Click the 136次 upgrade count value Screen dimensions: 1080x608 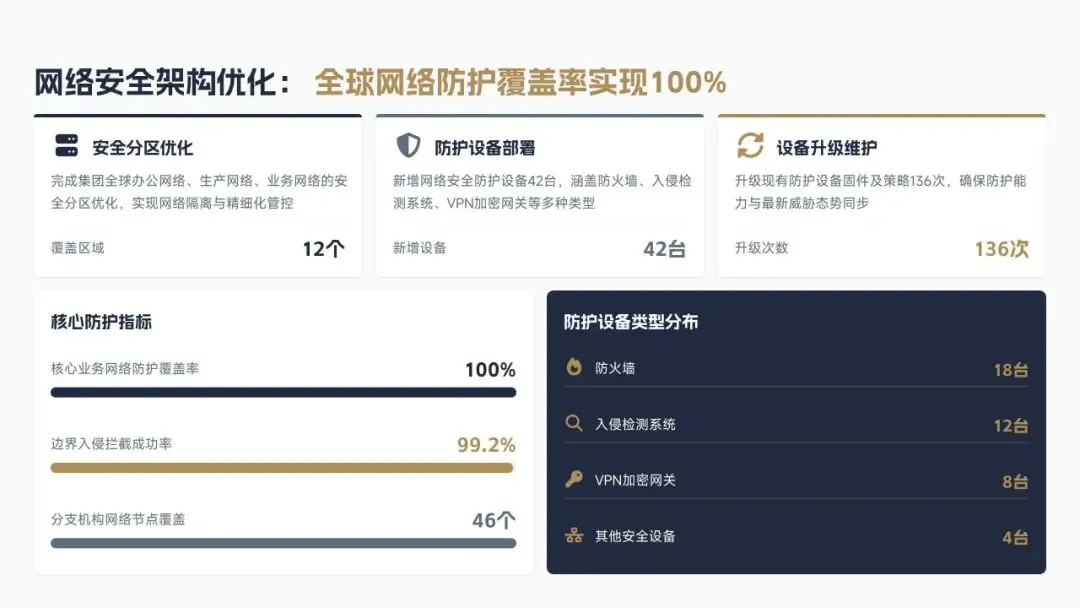[1001, 249]
